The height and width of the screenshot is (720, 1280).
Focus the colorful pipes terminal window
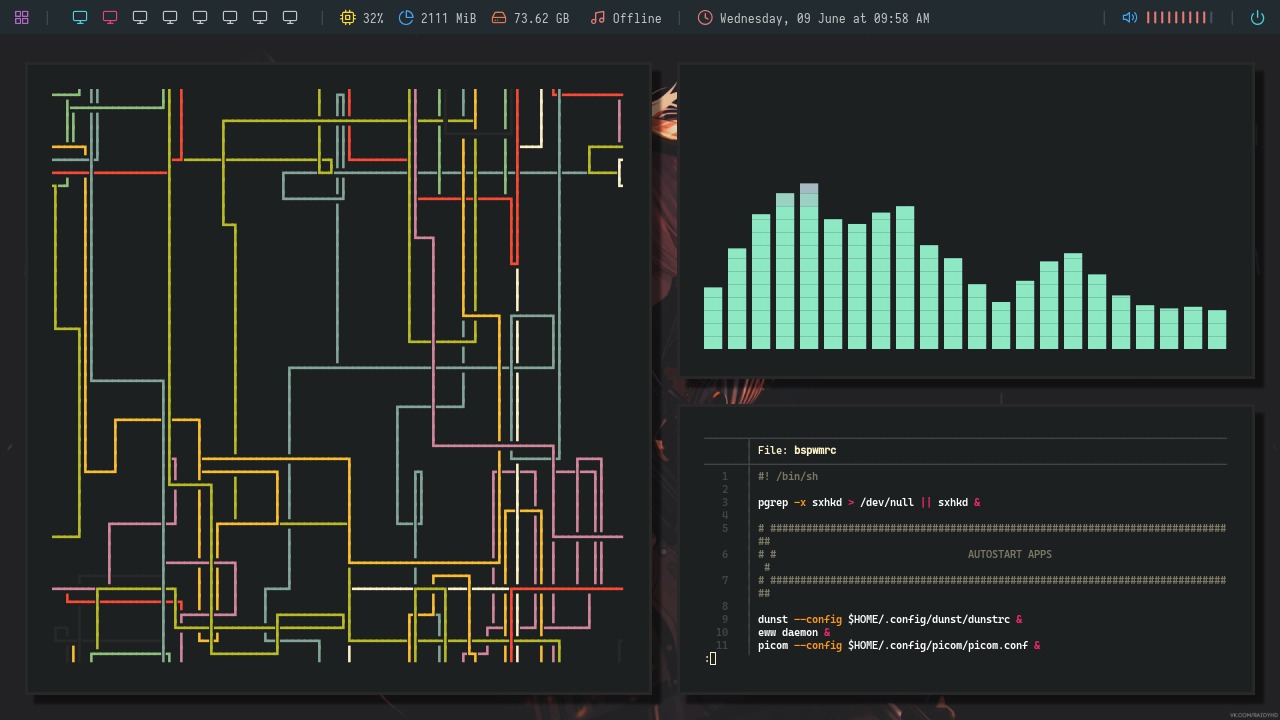click(x=338, y=378)
